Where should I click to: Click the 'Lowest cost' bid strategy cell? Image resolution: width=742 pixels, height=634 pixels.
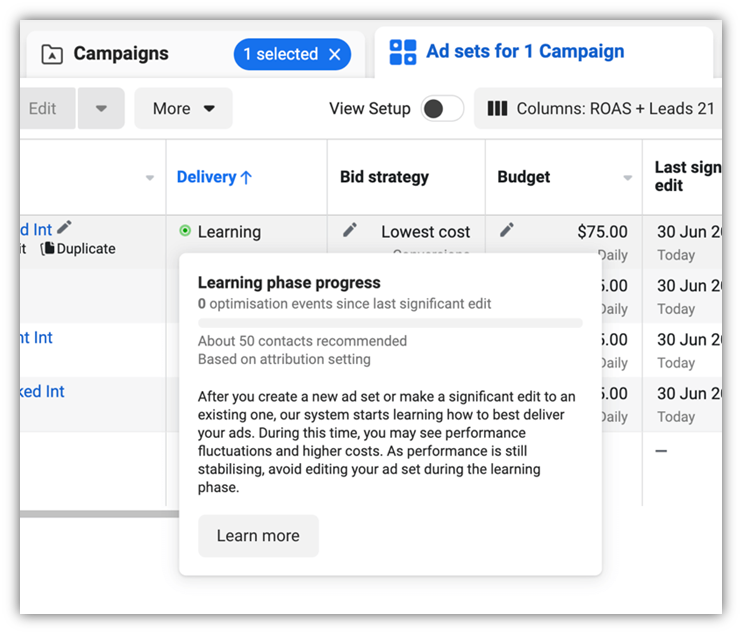(425, 232)
